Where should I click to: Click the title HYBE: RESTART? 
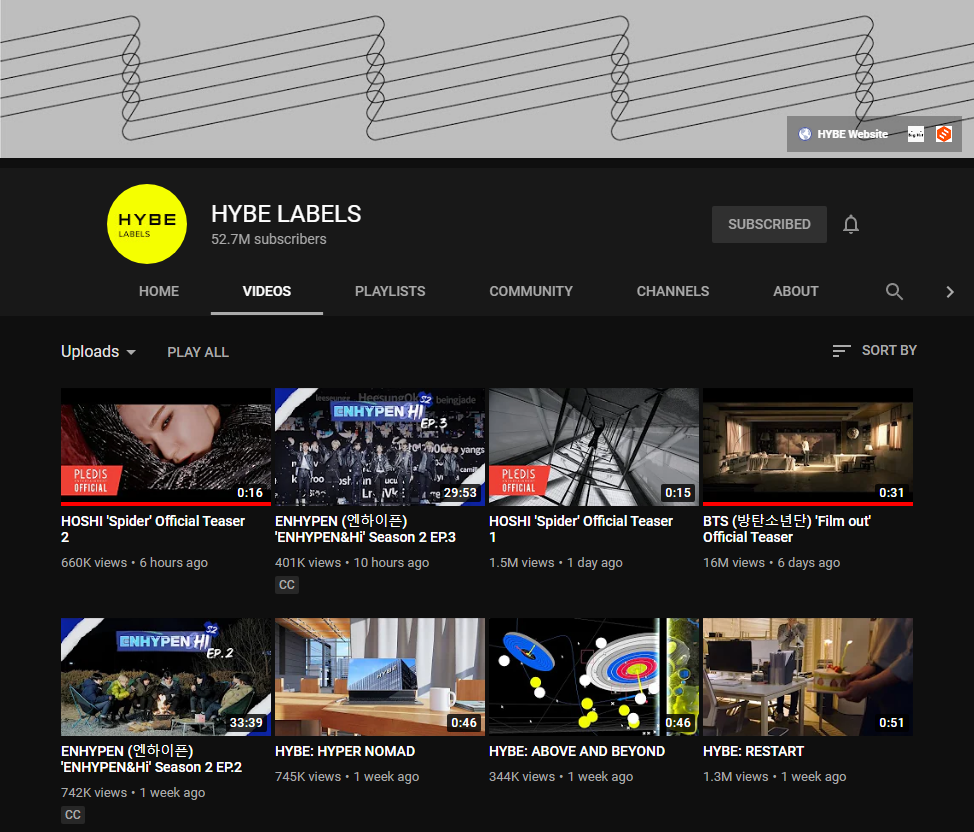point(753,751)
